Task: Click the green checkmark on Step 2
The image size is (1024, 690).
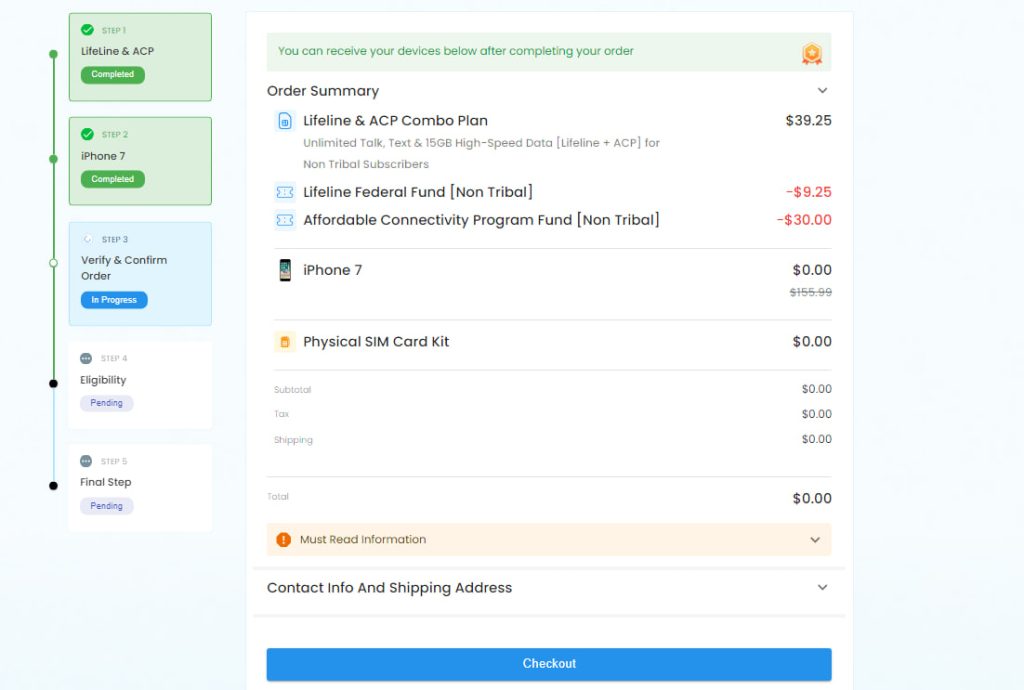Action: coord(88,134)
